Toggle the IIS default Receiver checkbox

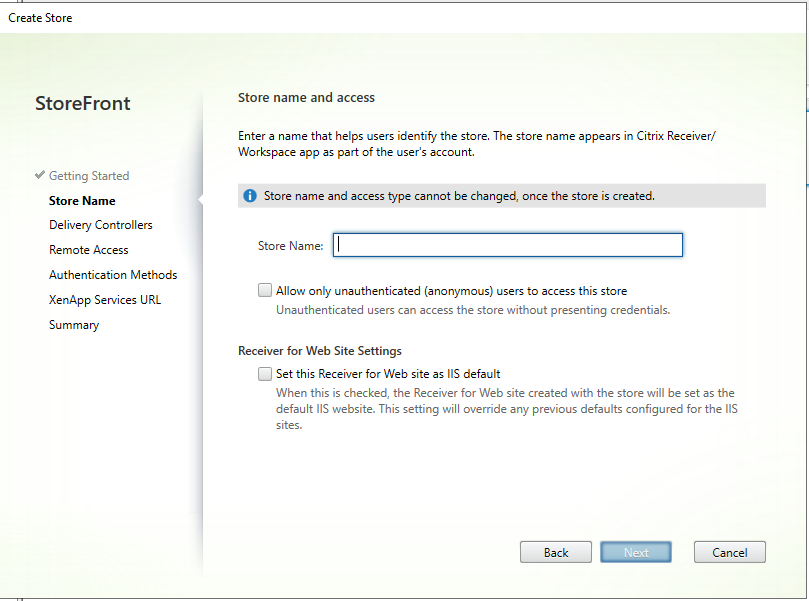tap(265, 374)
